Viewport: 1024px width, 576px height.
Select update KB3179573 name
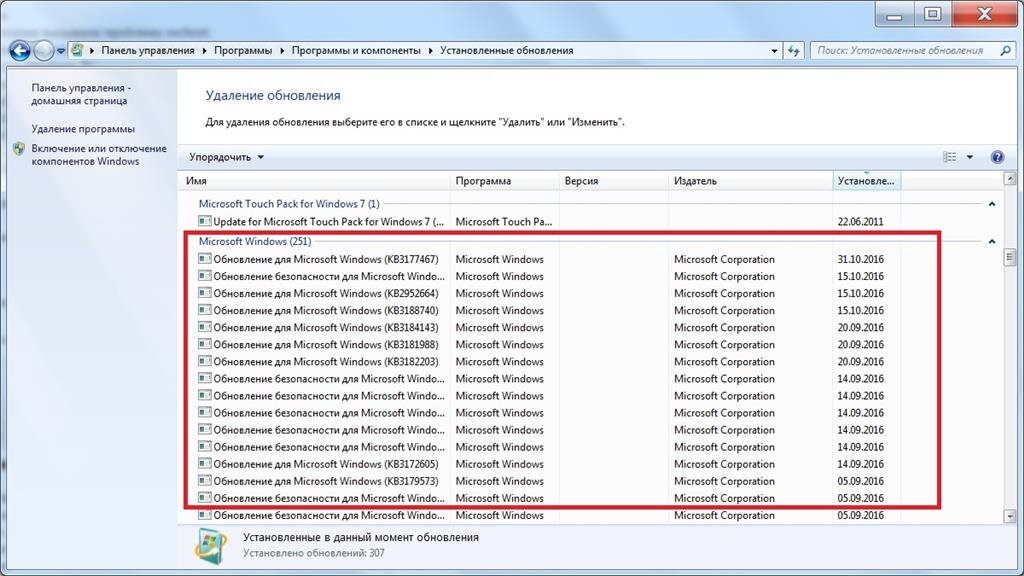click(x=326, y=481)
